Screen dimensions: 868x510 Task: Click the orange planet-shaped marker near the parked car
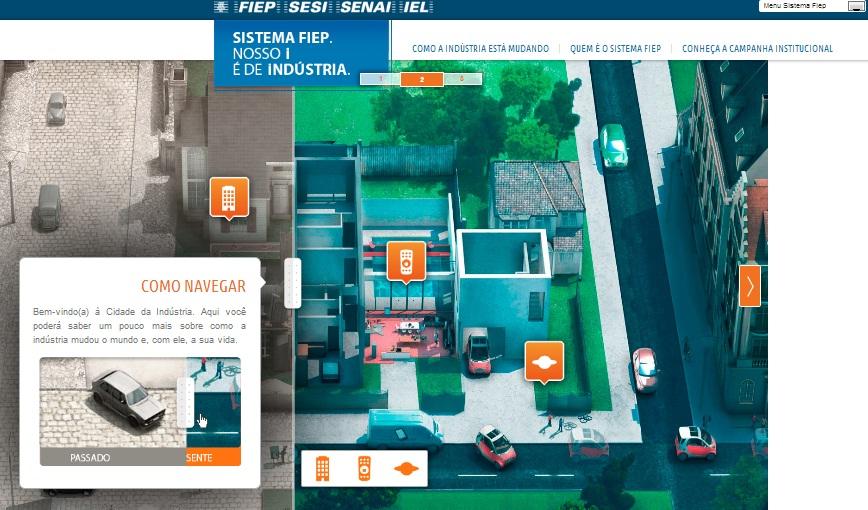tap(544, 361)
